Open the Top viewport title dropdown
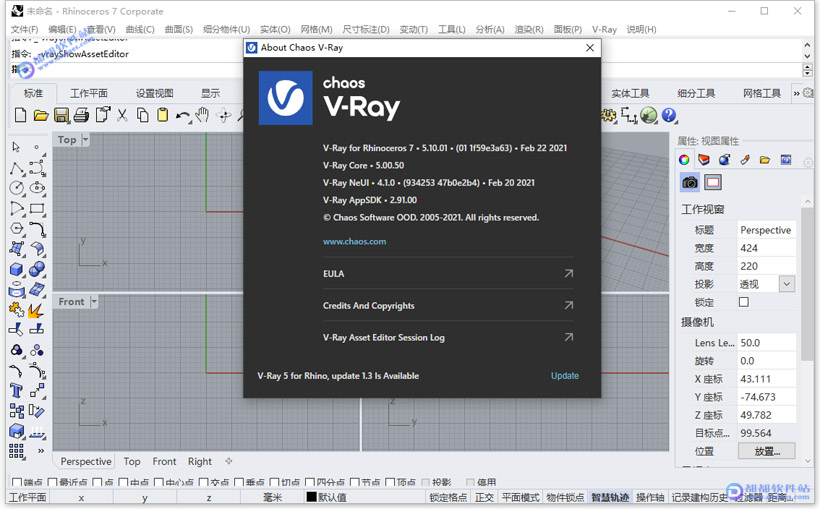The height and width of the screenshot is (509, 820). point(85,139)
